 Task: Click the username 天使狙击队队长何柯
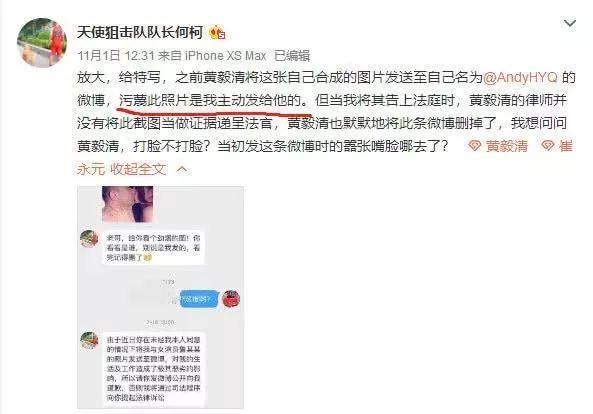coord(140,33)
